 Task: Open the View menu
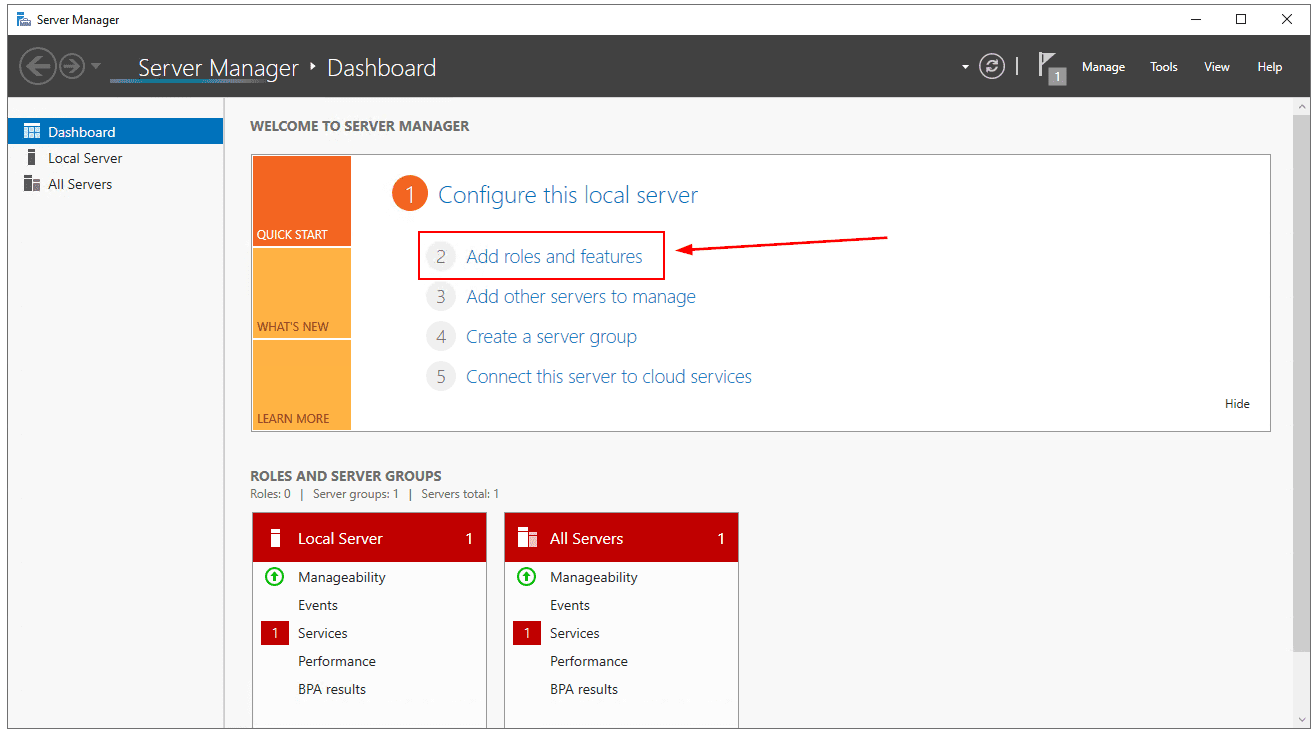(x=1217, y=67)
